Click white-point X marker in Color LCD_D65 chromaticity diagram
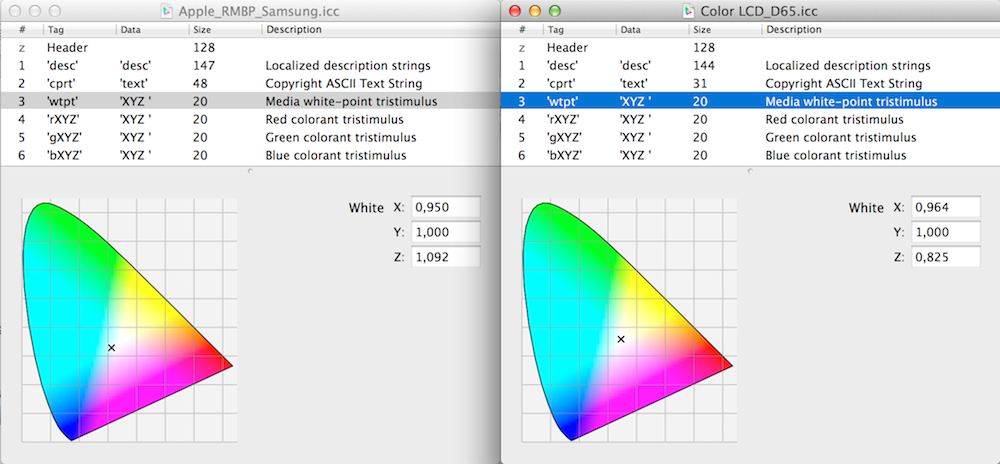1000x464 pixels. pyautogui.click(x=621, y=339)
